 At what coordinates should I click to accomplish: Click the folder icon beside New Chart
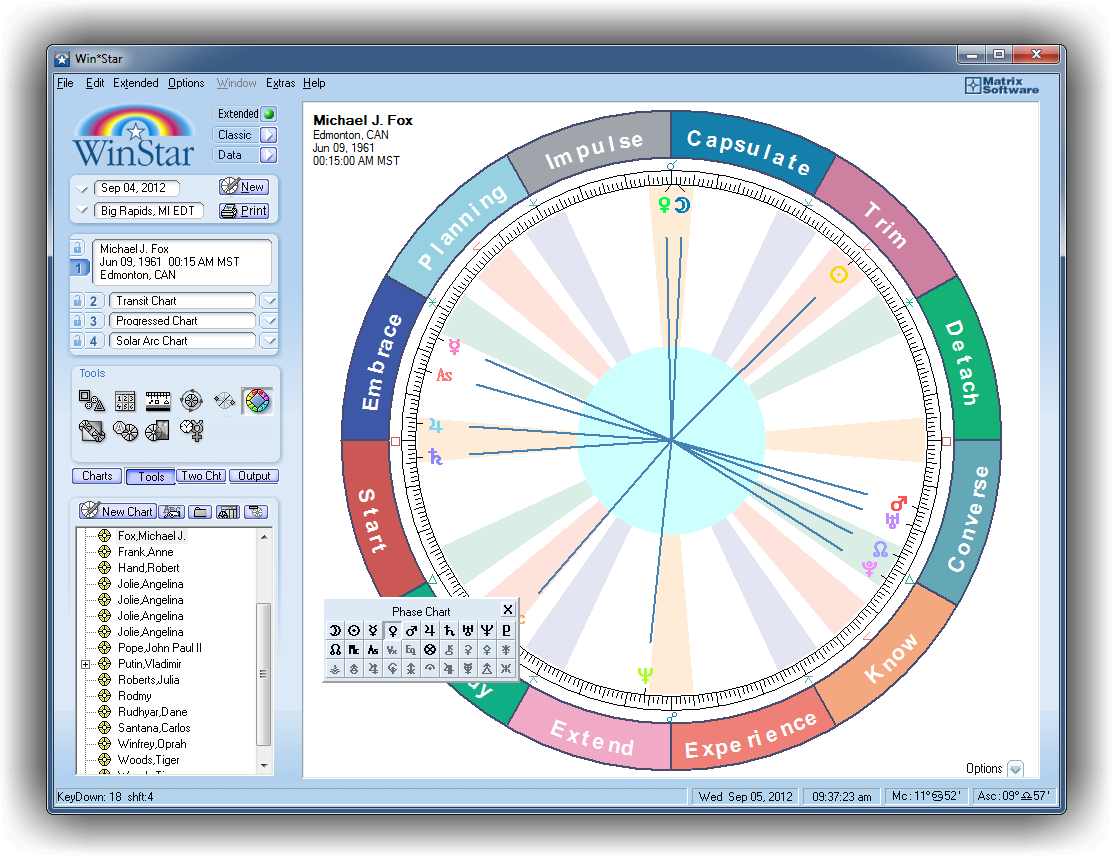tap(200, 512)
